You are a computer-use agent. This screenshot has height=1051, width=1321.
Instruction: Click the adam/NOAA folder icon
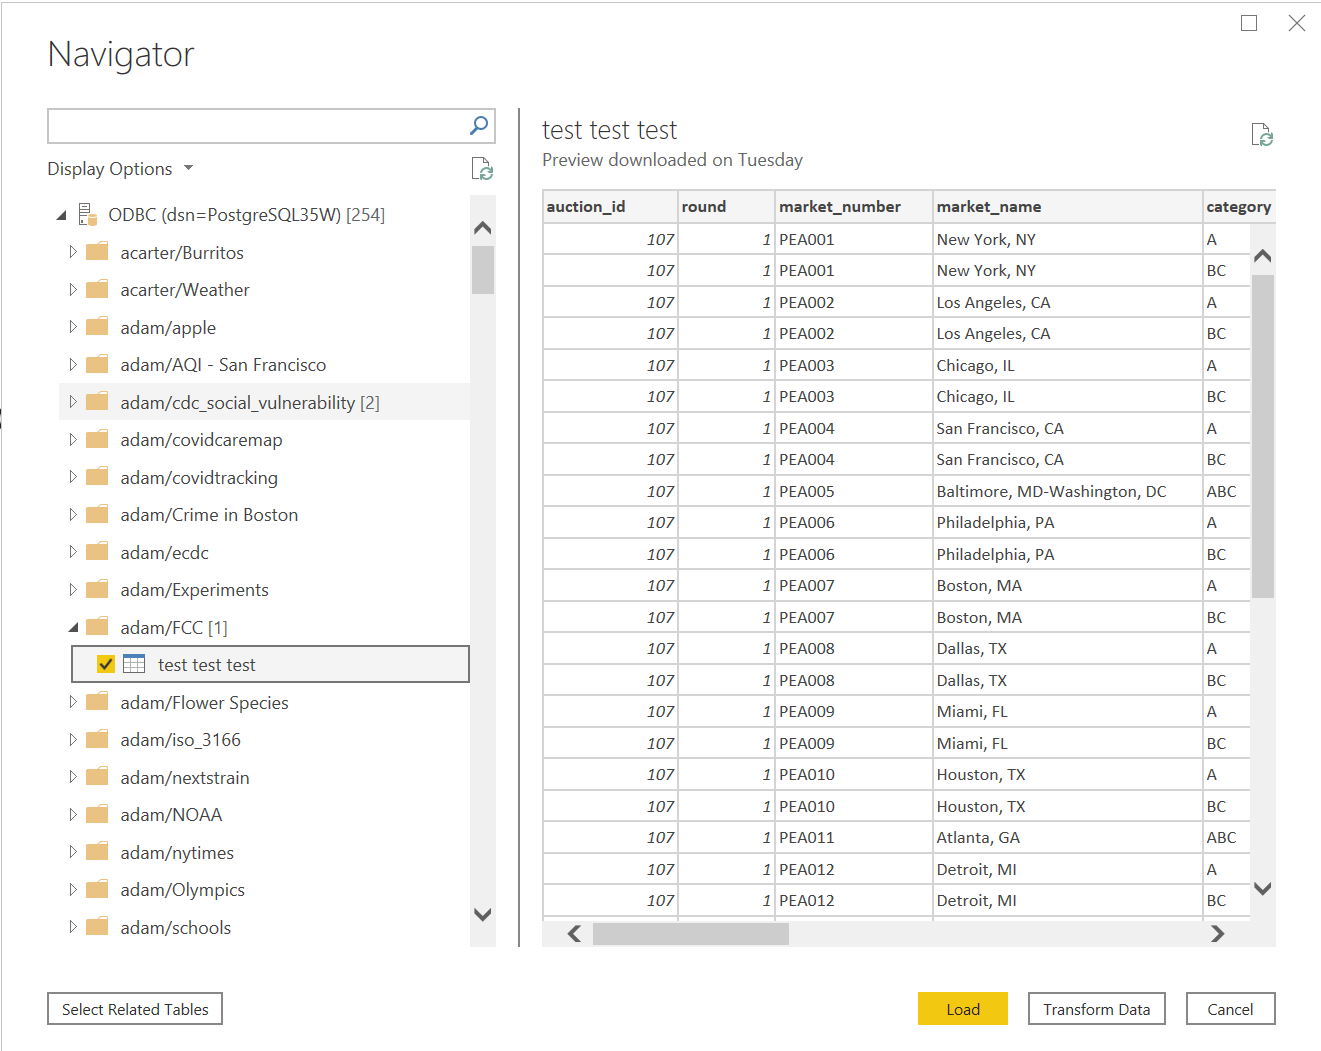(97, 815)
